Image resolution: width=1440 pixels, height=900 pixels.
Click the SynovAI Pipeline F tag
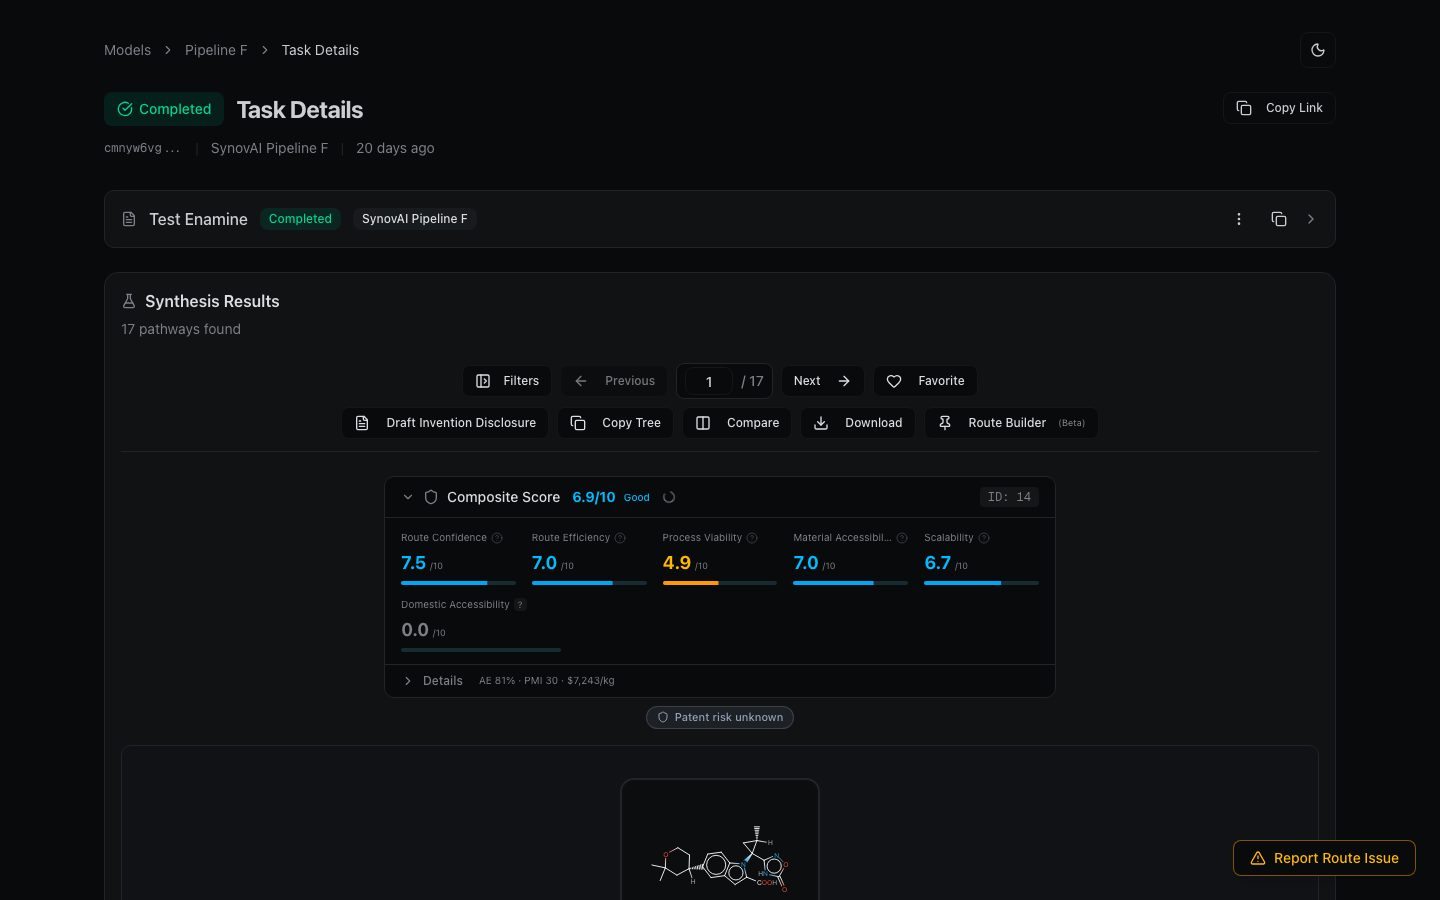tap(414, 219)
